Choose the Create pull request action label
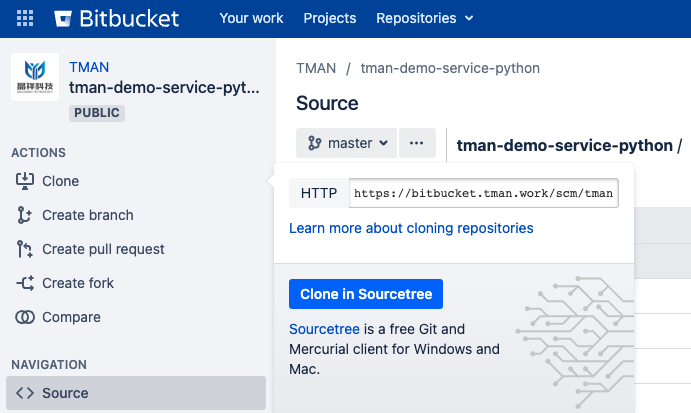 pos(103,249)
